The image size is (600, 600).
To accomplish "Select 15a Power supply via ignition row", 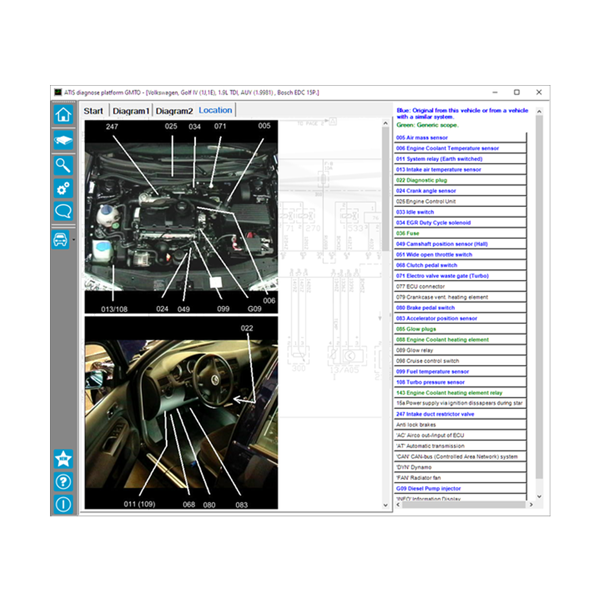I will tap(460, 403).
